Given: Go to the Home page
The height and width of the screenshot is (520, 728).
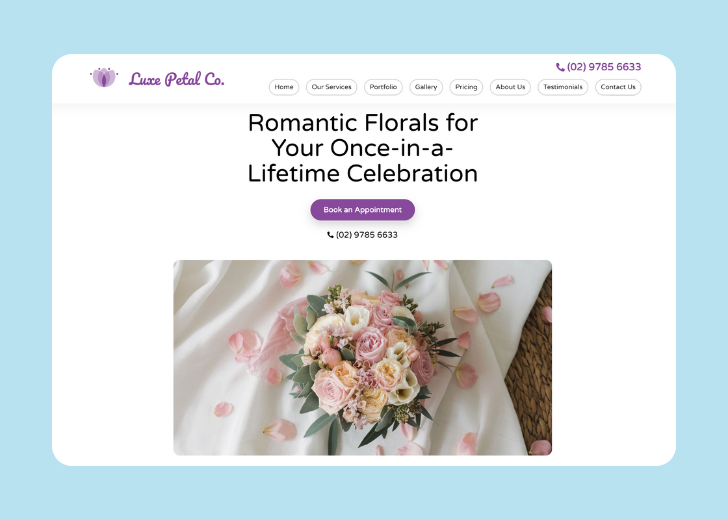Looking at the screenshot, I should tap(284, 87).
